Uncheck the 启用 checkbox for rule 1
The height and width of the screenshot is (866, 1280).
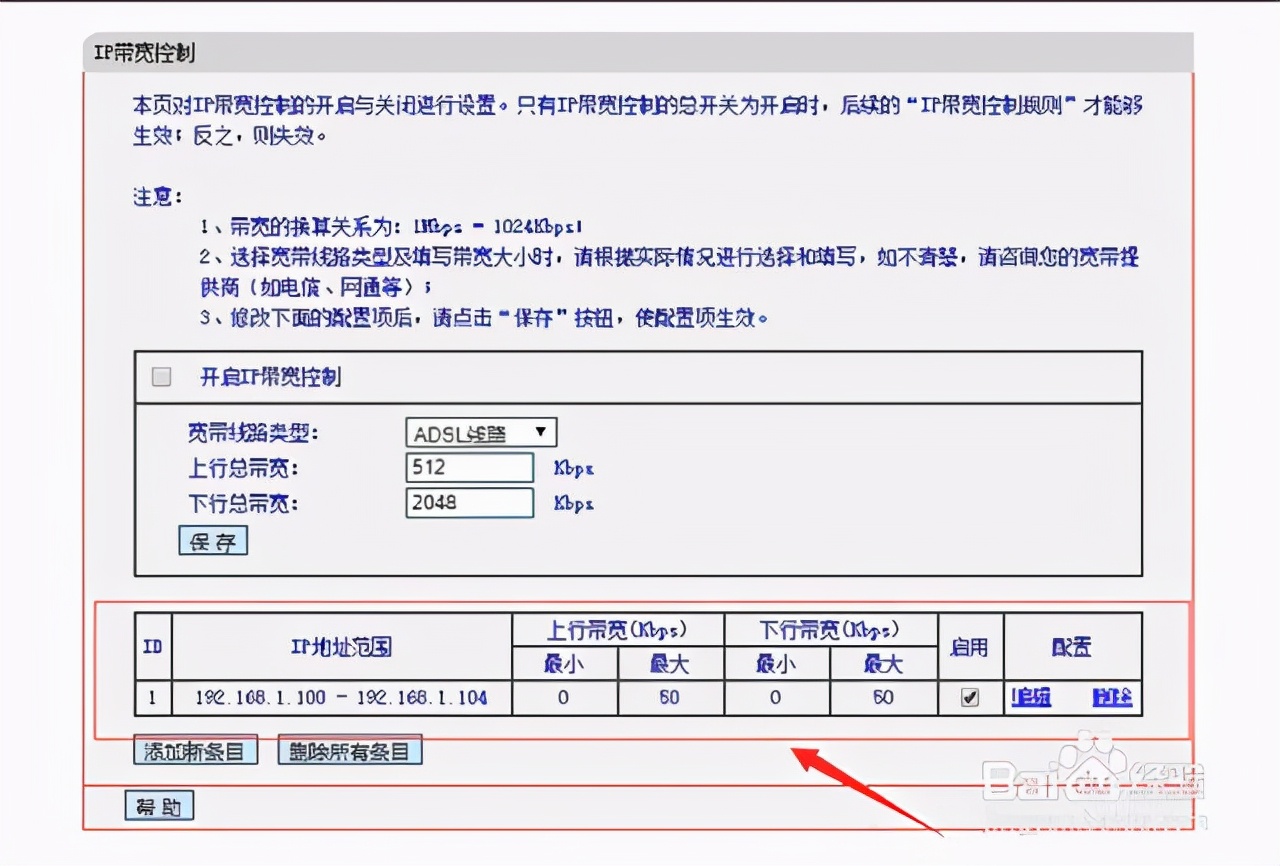coord(968,698)
